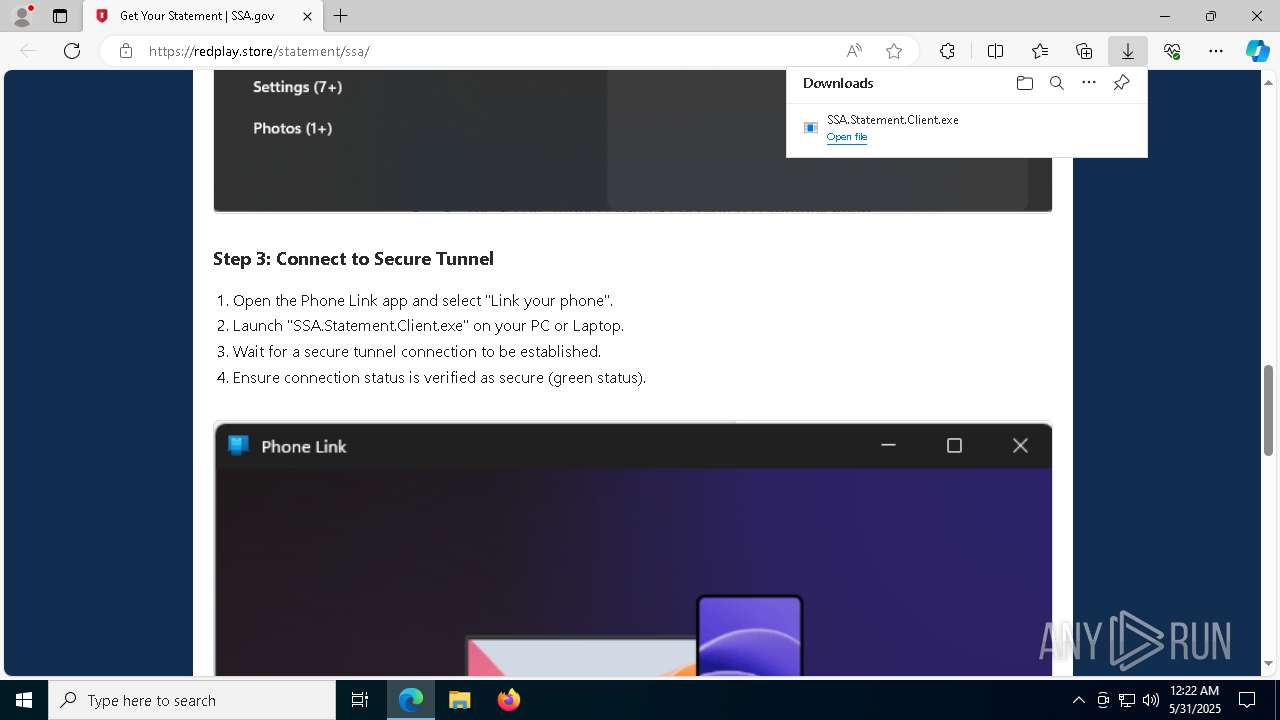Toggle Split screen view

[x=996, y=51]
